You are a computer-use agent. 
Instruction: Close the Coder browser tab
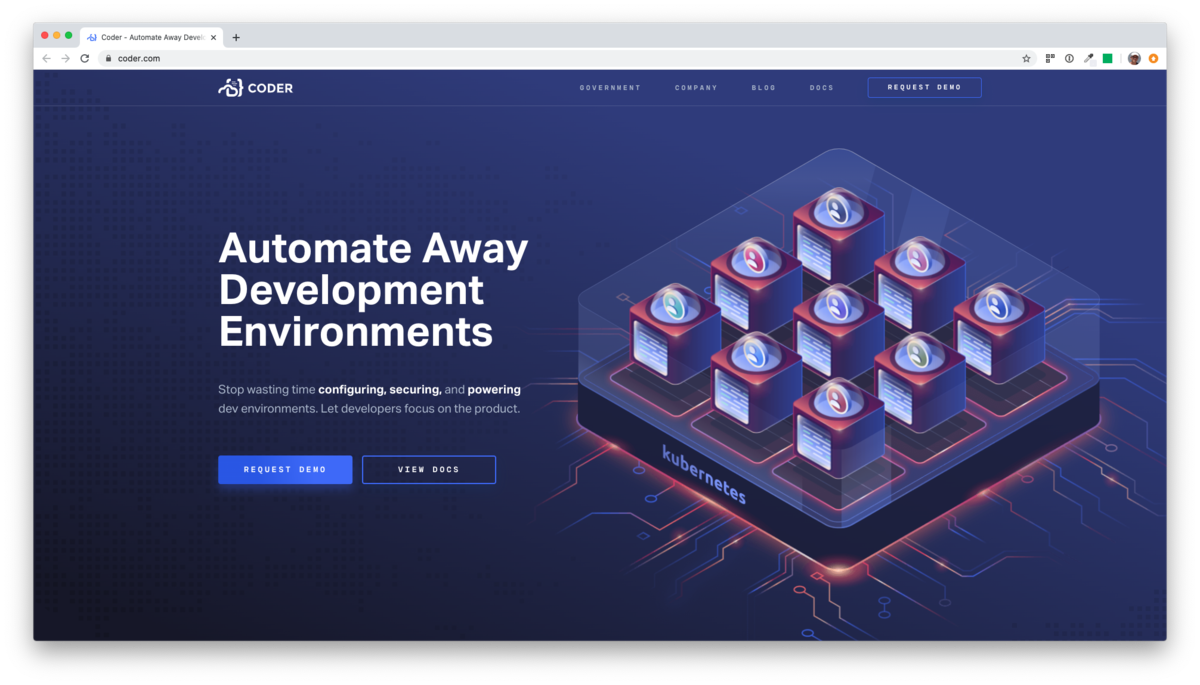213,38
